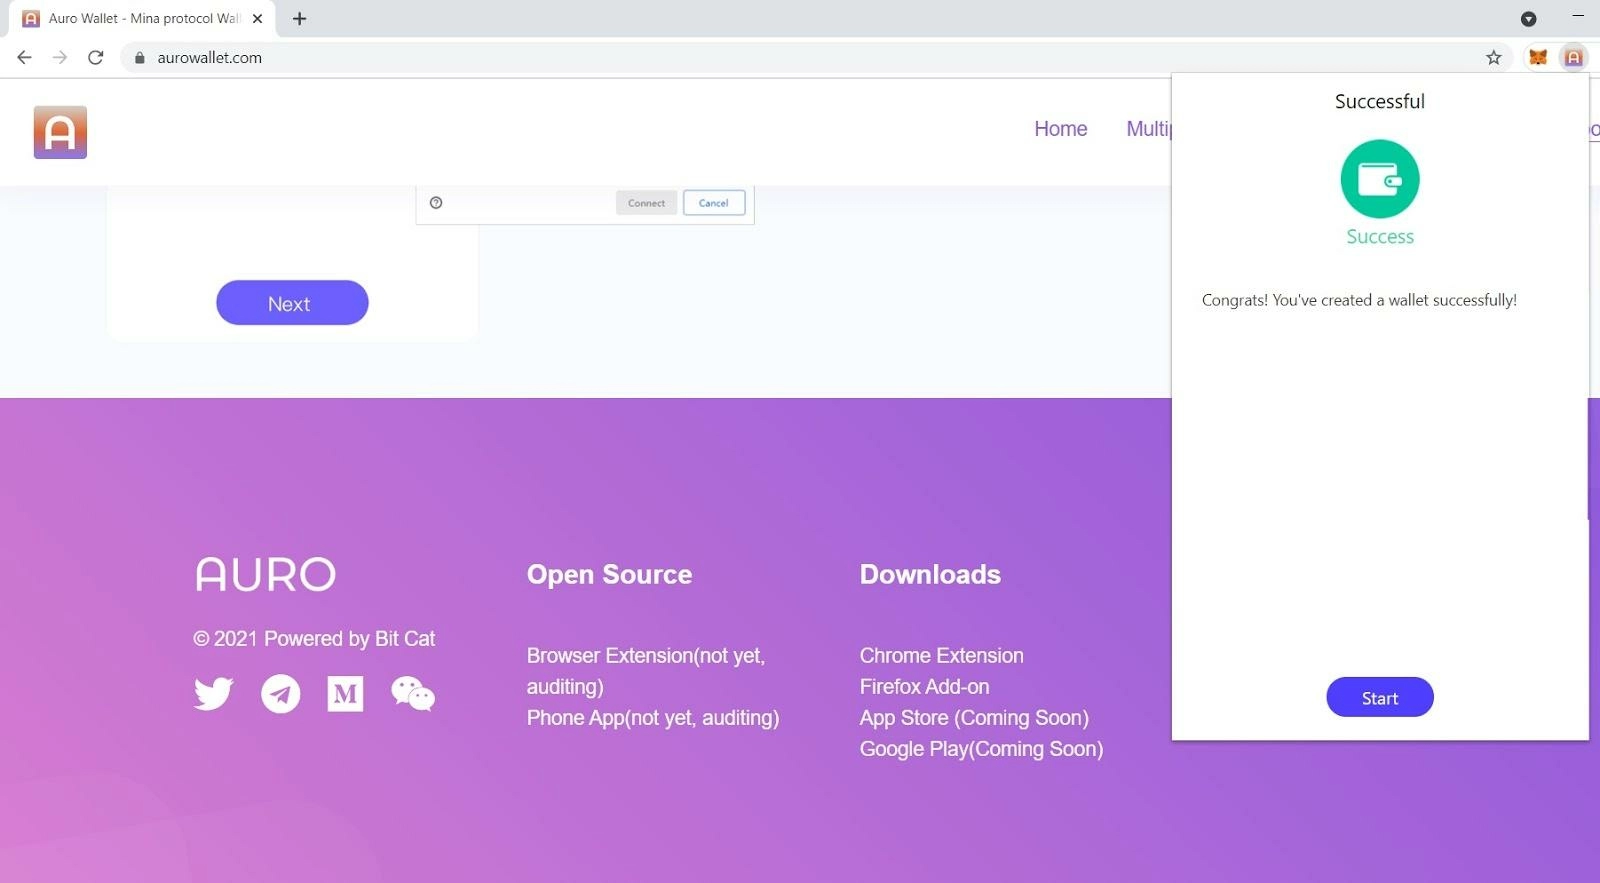Open the Firefox Add-on download link

925,687
